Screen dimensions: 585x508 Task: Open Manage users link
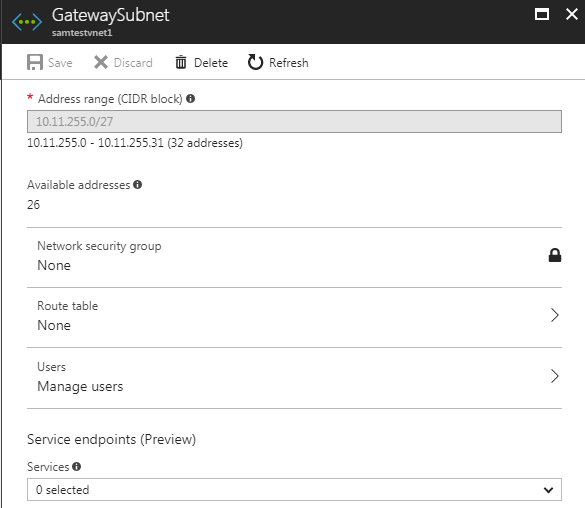pyautogui.click(x=80, y=386)
